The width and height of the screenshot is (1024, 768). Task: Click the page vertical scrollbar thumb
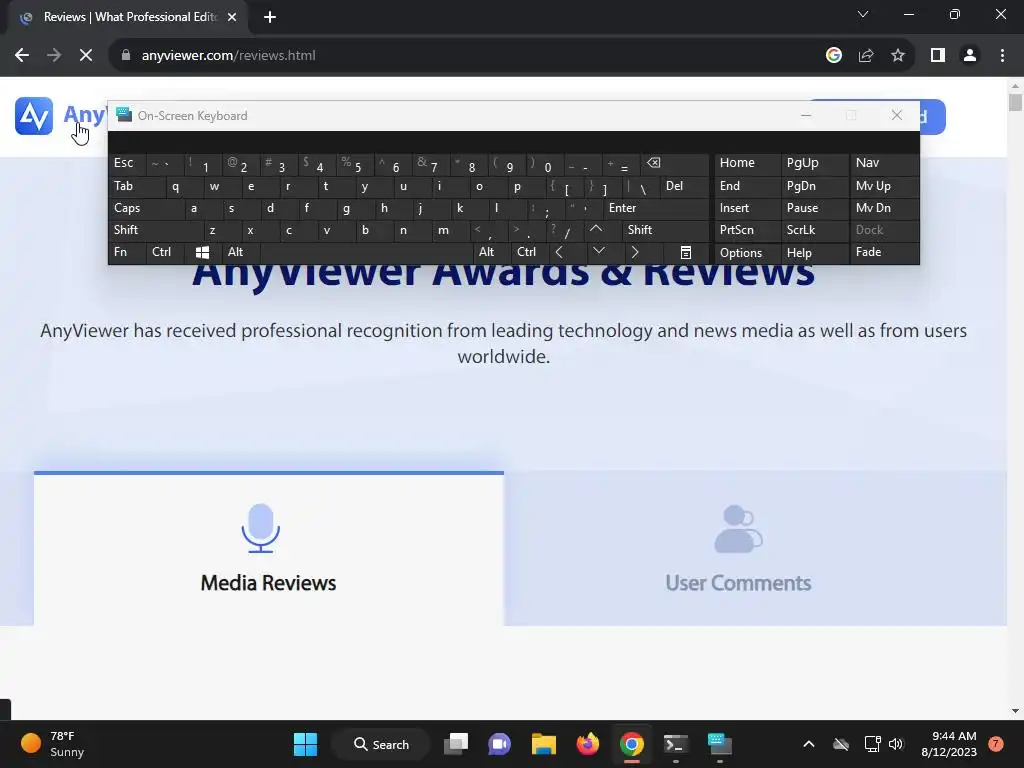pos(1015,103)
